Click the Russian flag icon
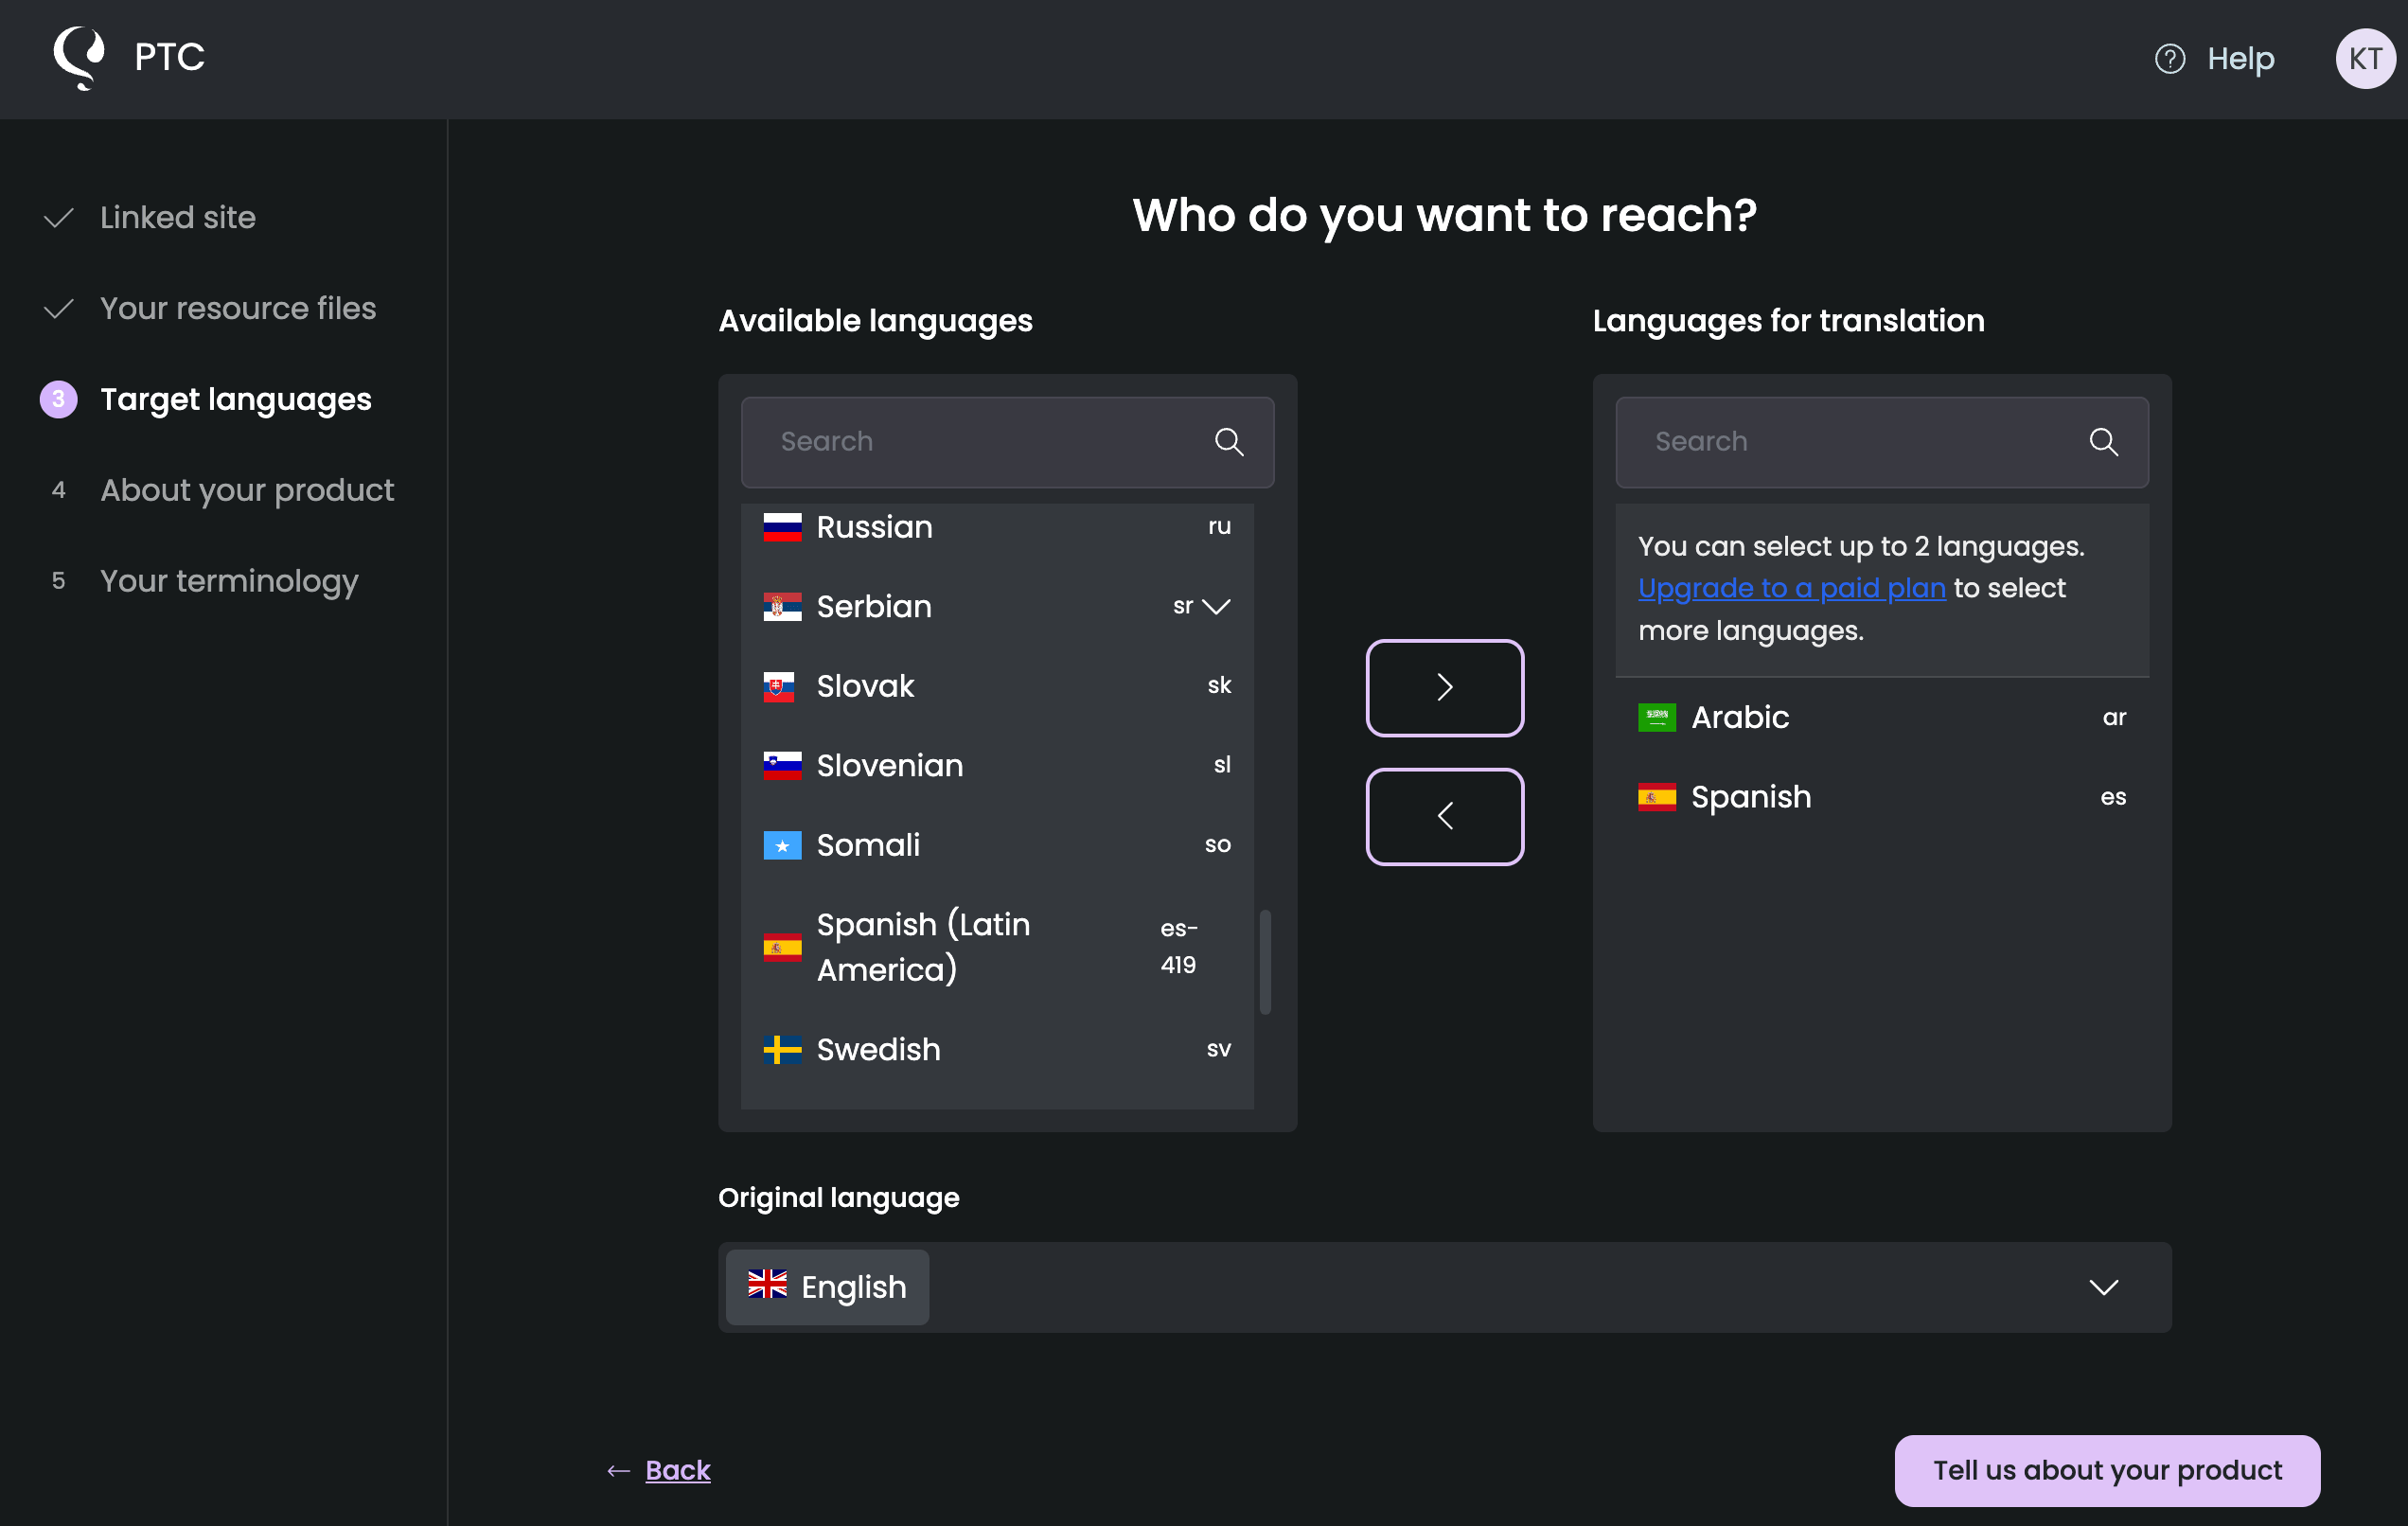The height and width of the screenshot is (1526, 2408). point(782,527)
